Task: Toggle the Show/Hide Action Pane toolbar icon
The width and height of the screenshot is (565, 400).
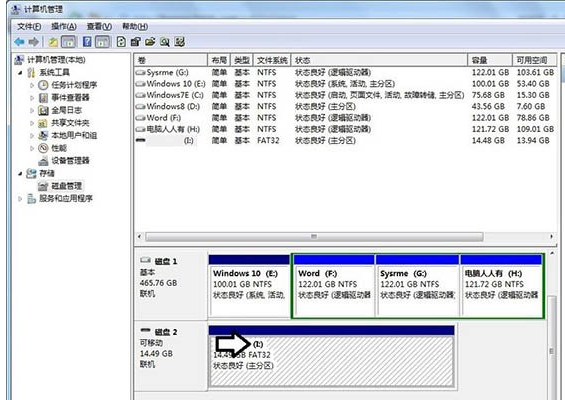Action: tap(102, 42)
